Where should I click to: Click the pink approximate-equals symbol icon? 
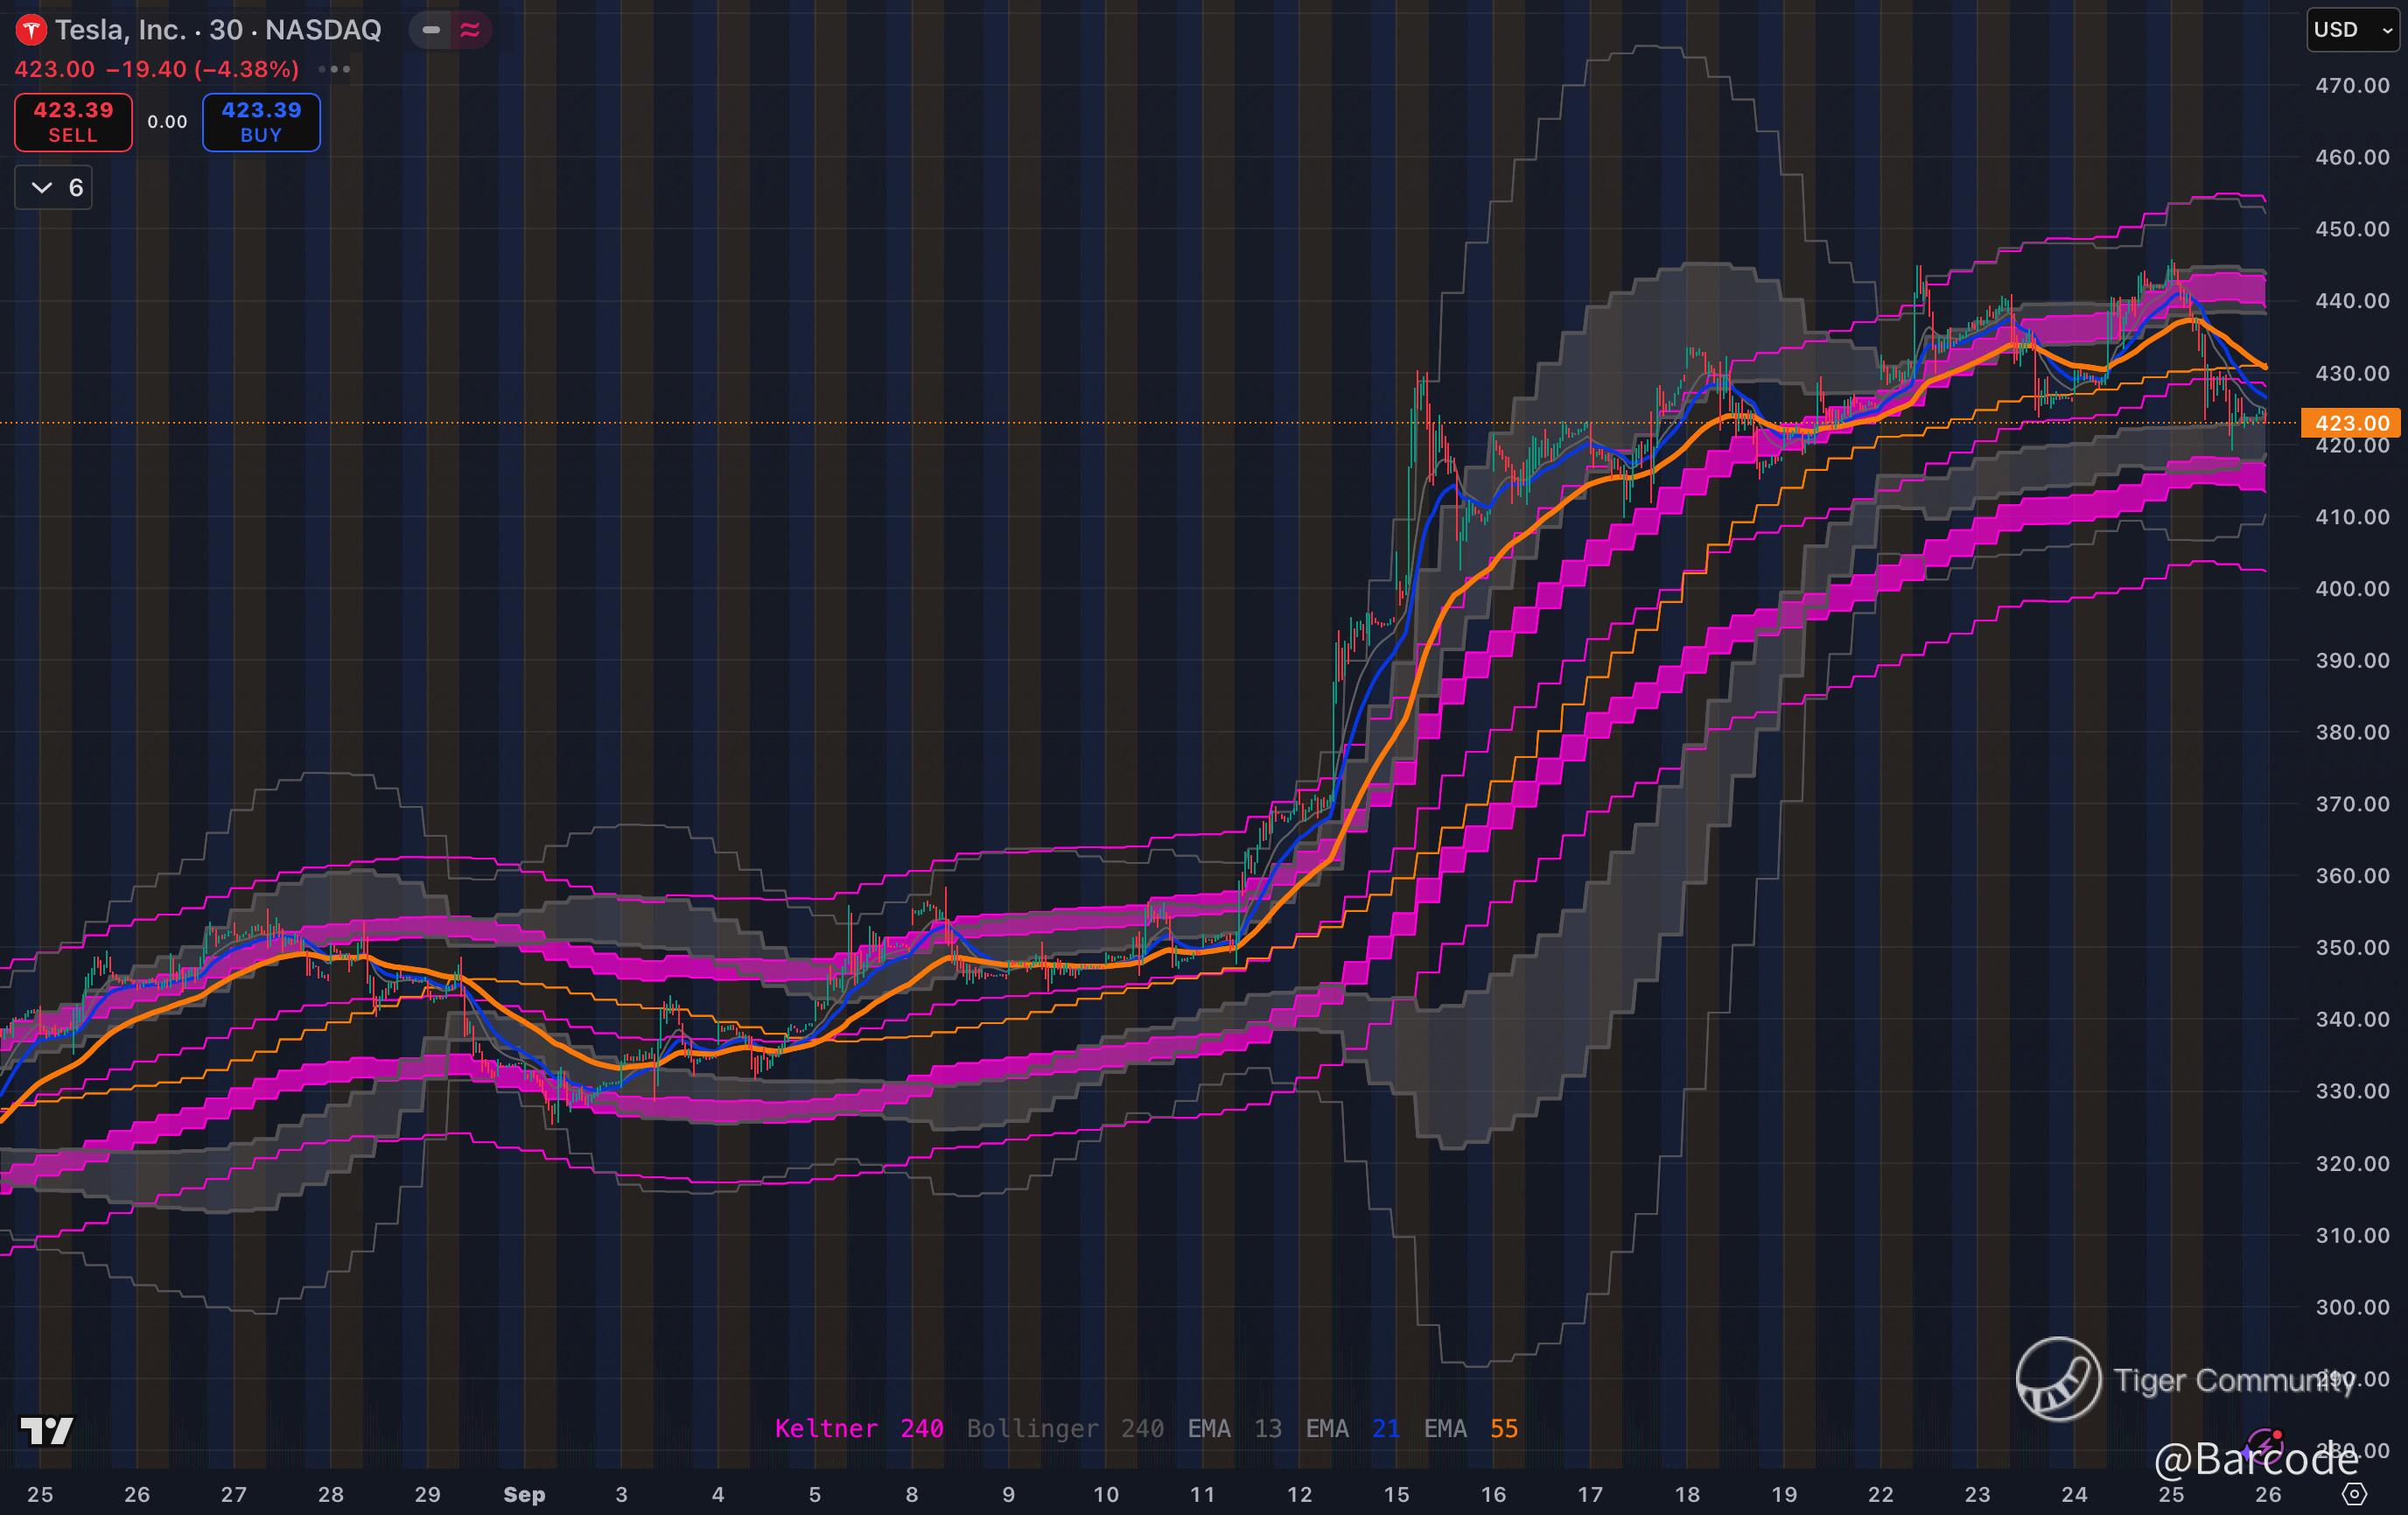pos(469,30)
